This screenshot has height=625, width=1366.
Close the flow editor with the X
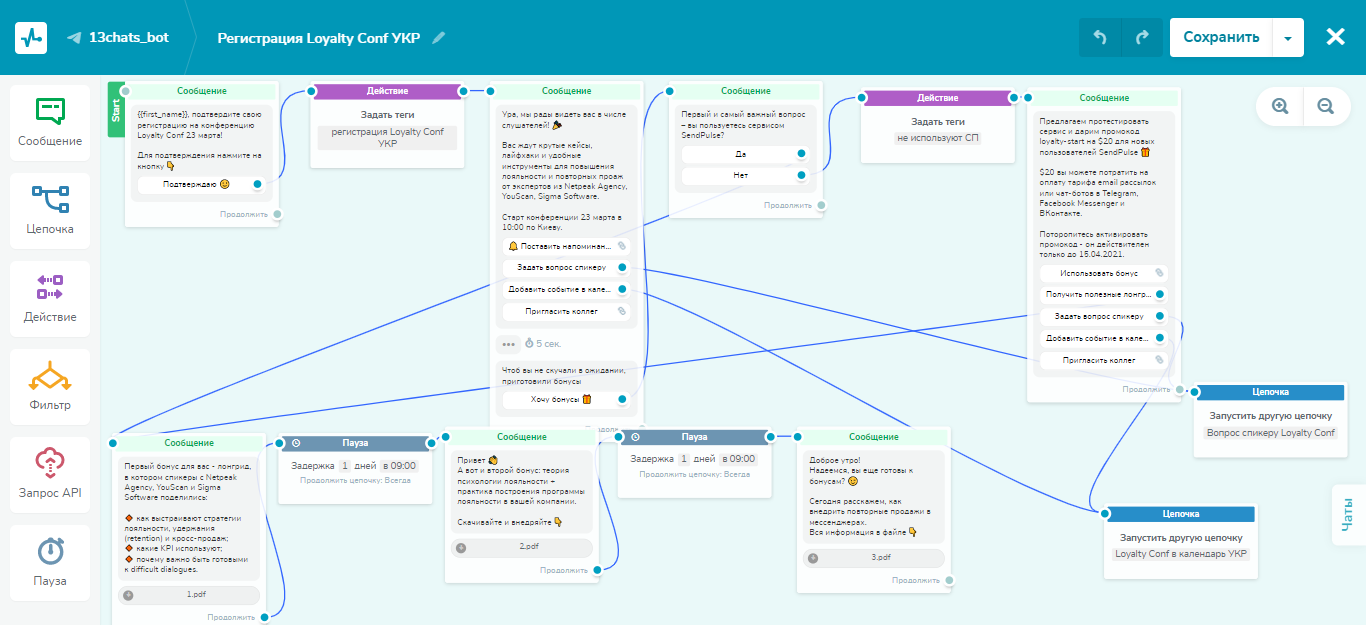pyautogui.click(x=1335, y=37)
